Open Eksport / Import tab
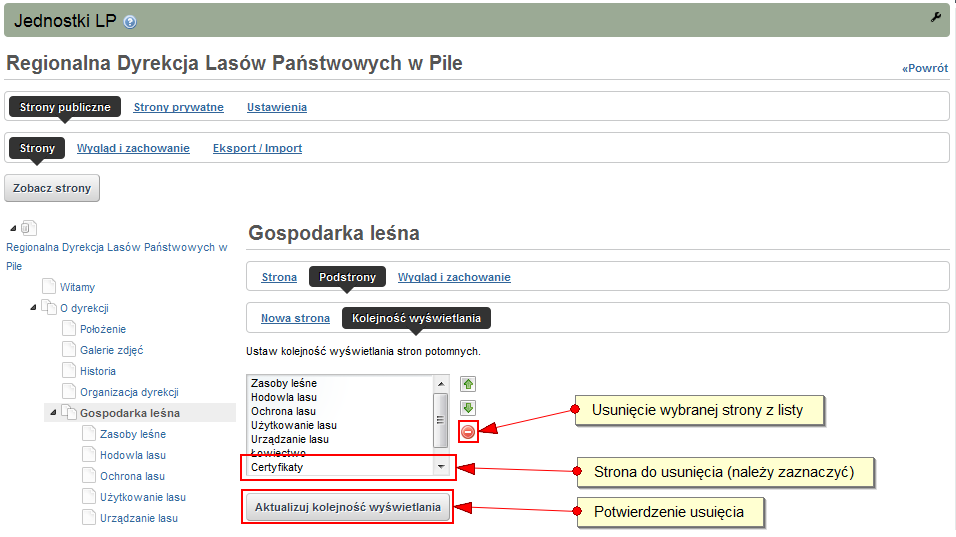This screenshot has width=956, height=537. point(257,148)
